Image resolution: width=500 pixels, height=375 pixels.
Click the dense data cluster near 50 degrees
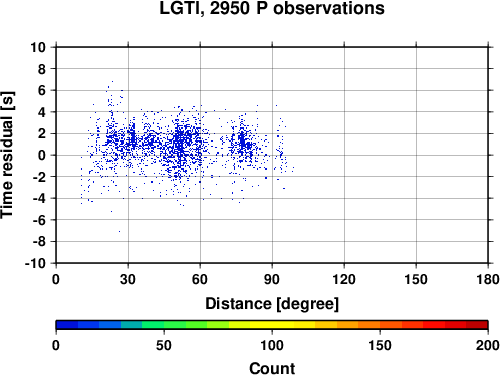180,143
